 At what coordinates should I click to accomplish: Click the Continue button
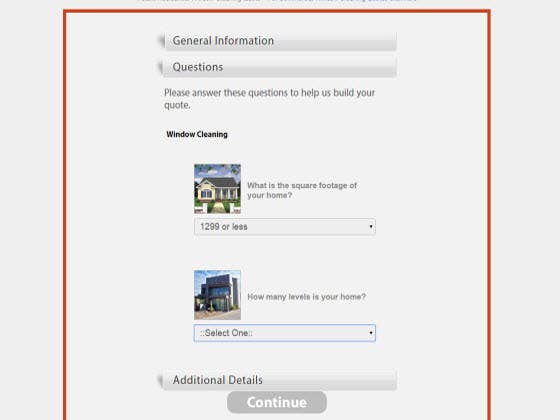277,402
